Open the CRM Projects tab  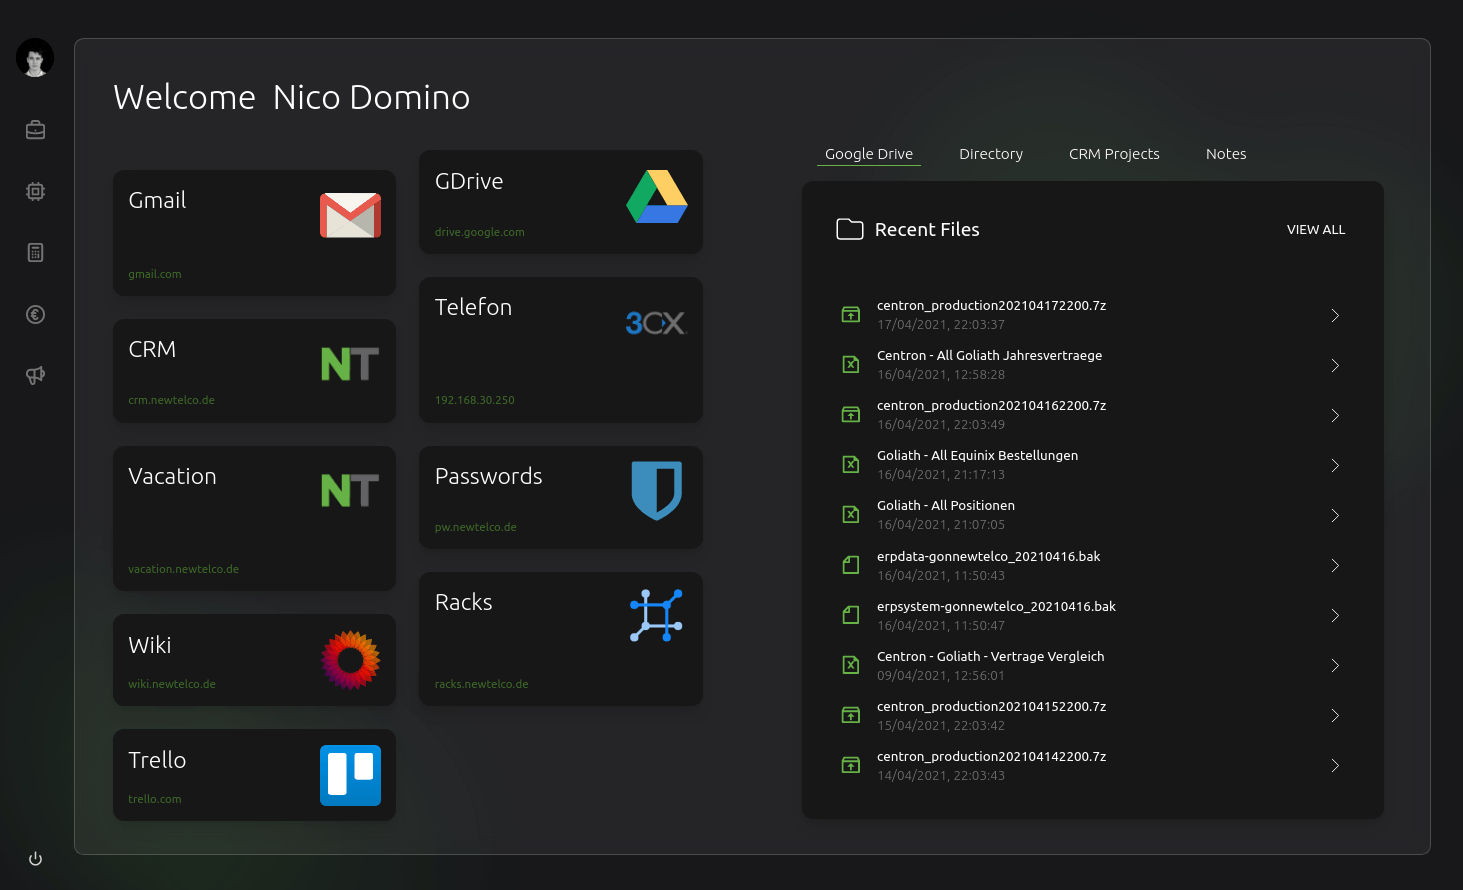1114,154
